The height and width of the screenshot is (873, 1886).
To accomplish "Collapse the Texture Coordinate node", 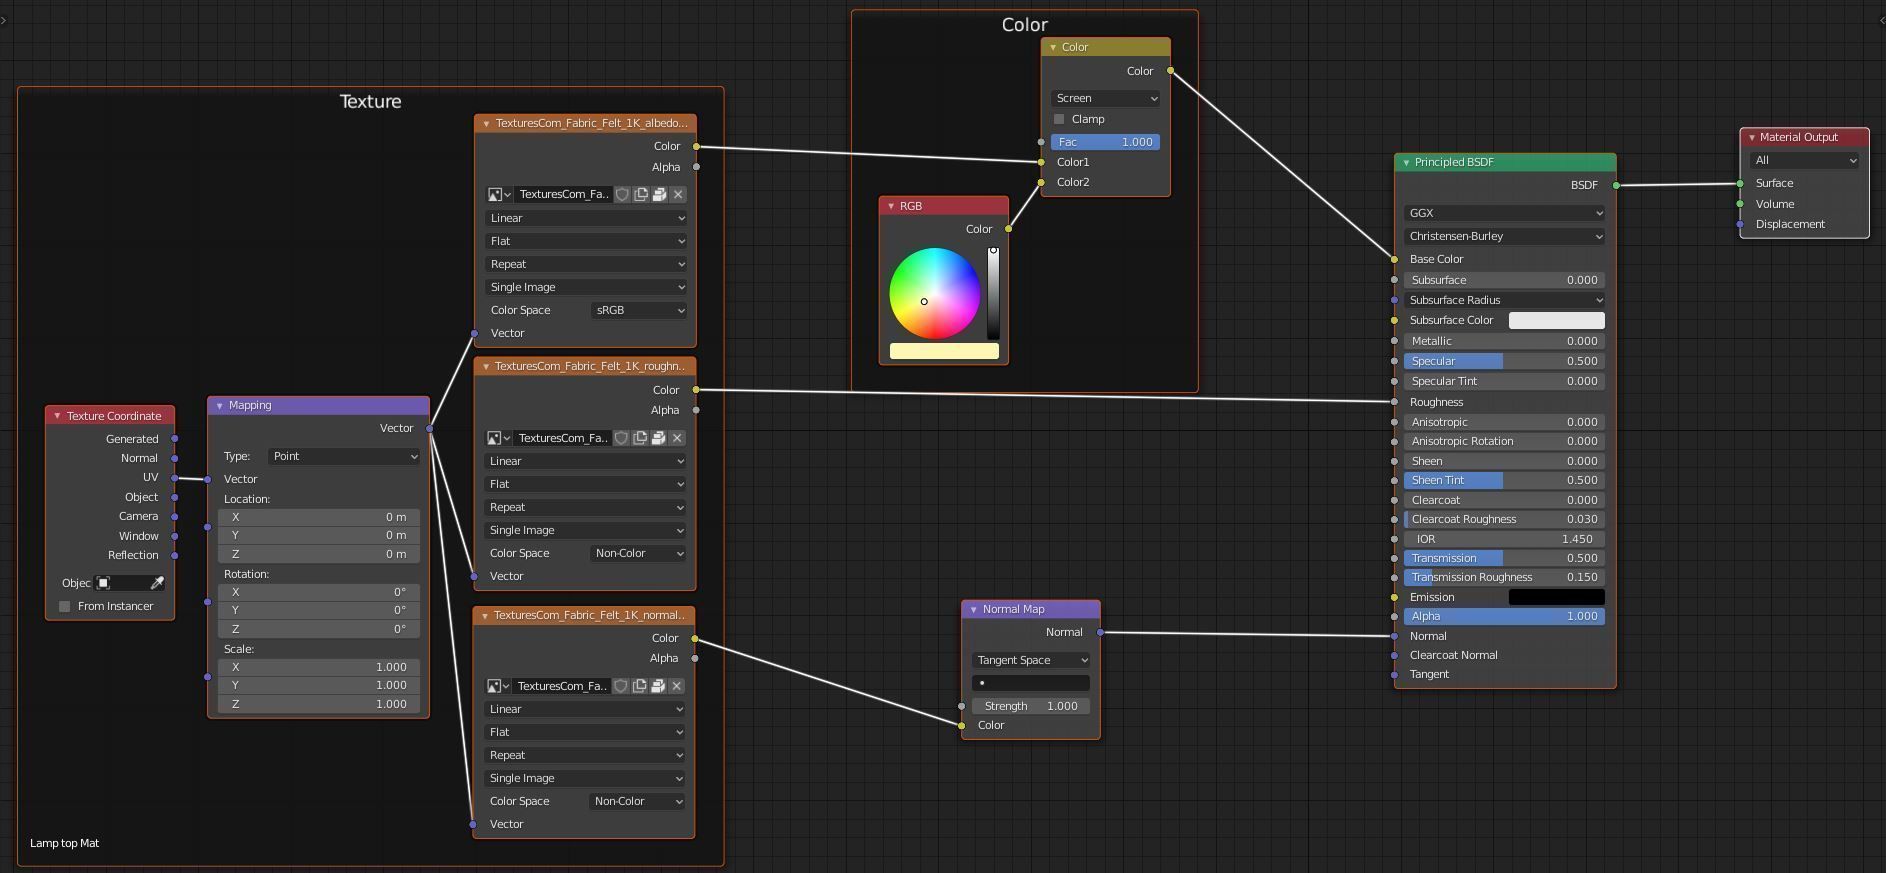I will click(57, 416).
